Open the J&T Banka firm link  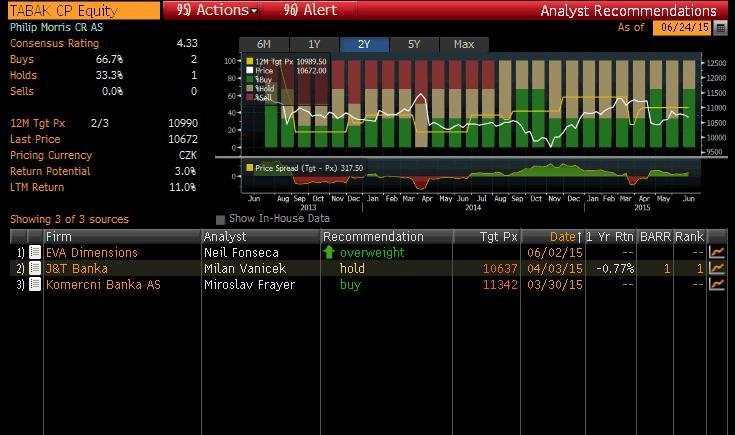77,269
